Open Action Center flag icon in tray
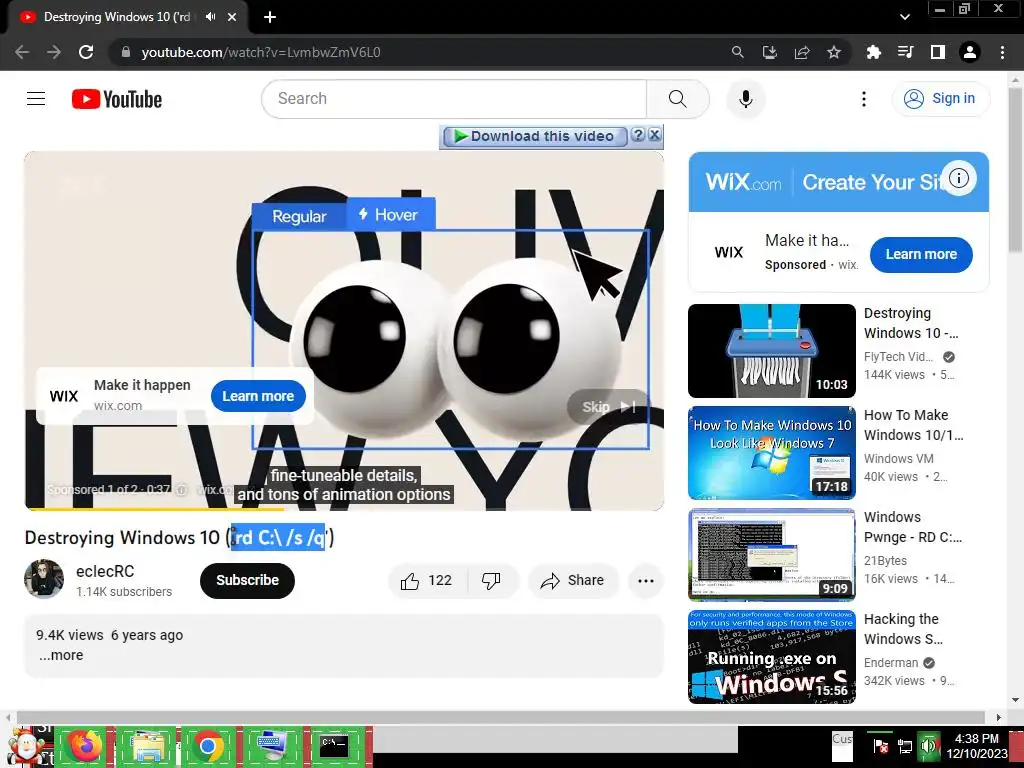 coord(881,746)
